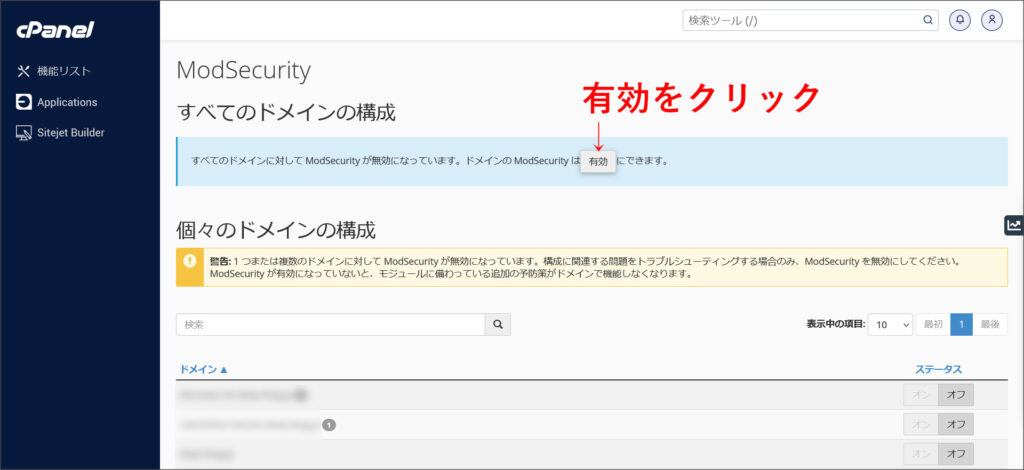
Task: Switch second domain row to オン
Action: point(921,424)
